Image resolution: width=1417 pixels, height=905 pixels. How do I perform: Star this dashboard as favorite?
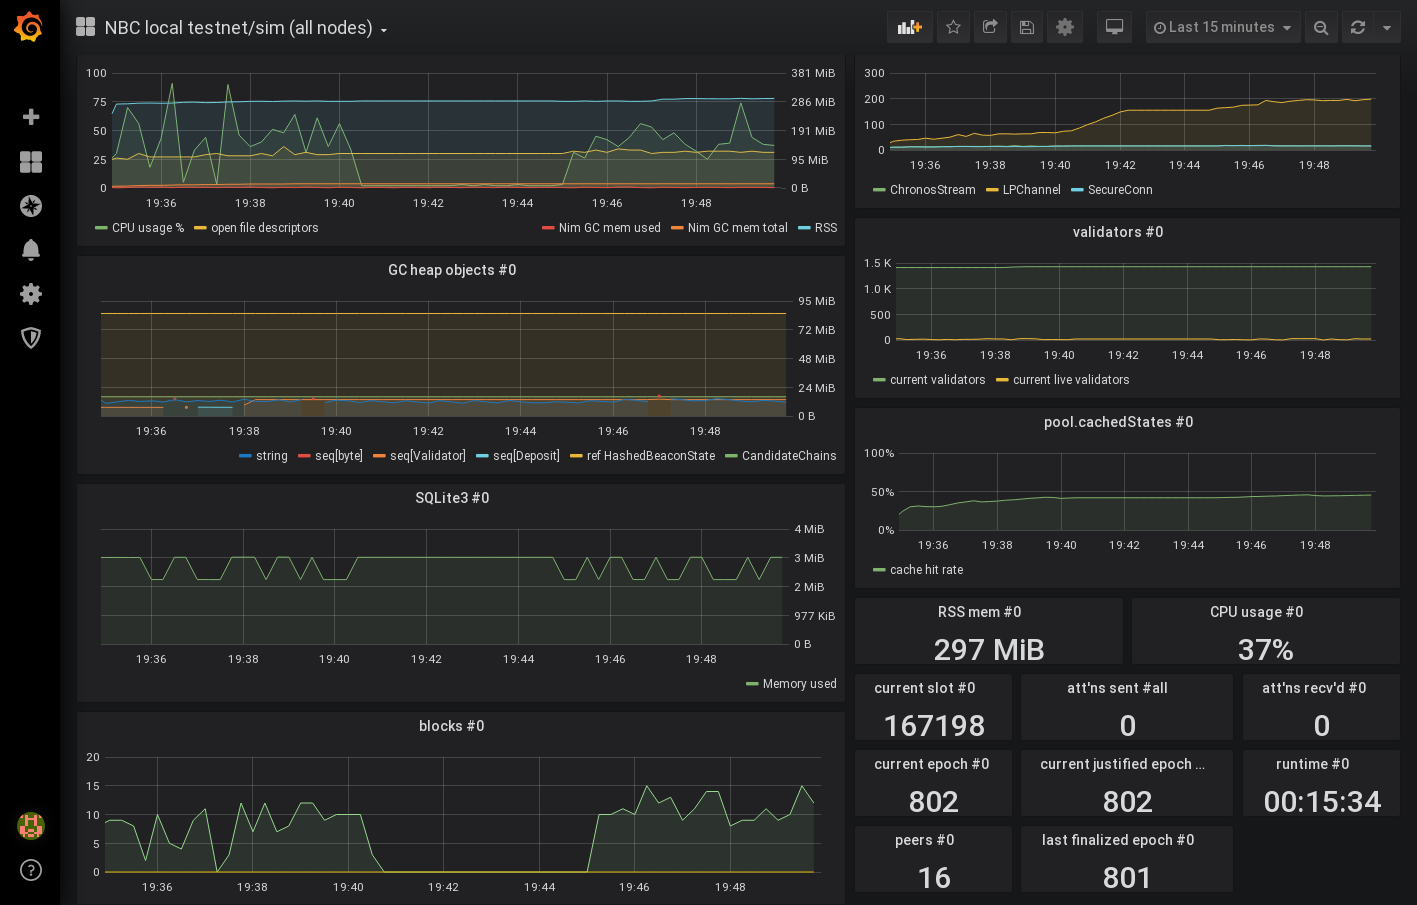tap(953, 27)
